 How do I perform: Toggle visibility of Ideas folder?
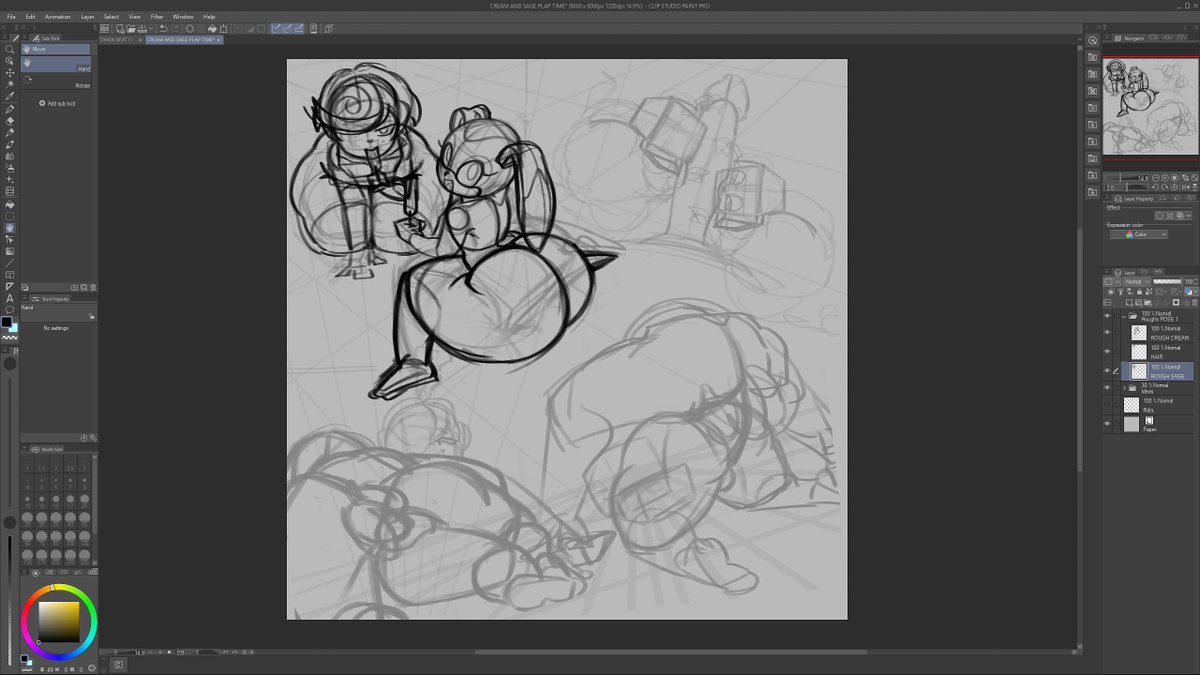[1107, 387]
